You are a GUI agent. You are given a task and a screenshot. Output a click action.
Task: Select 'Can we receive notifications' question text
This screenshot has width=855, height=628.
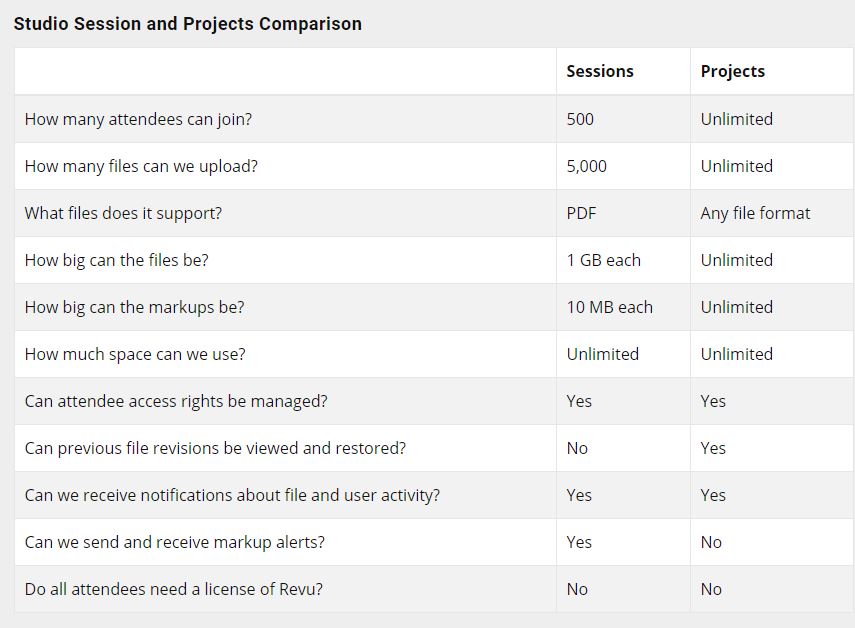point(232,495)
